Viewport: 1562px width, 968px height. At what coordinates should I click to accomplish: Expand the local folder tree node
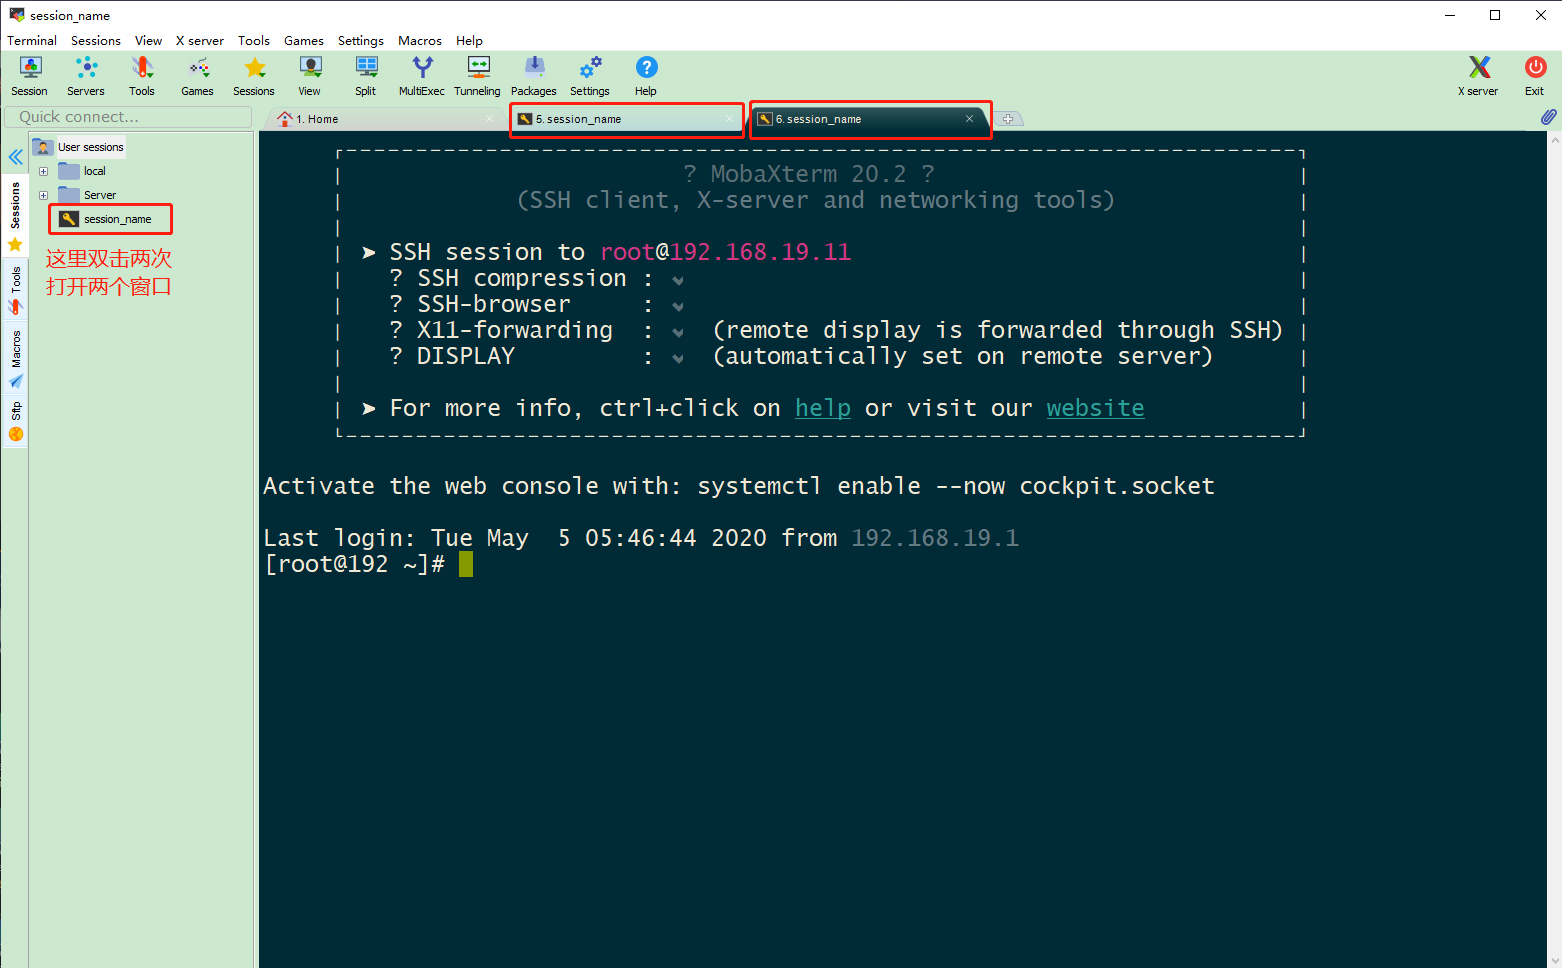coord(43,171)
